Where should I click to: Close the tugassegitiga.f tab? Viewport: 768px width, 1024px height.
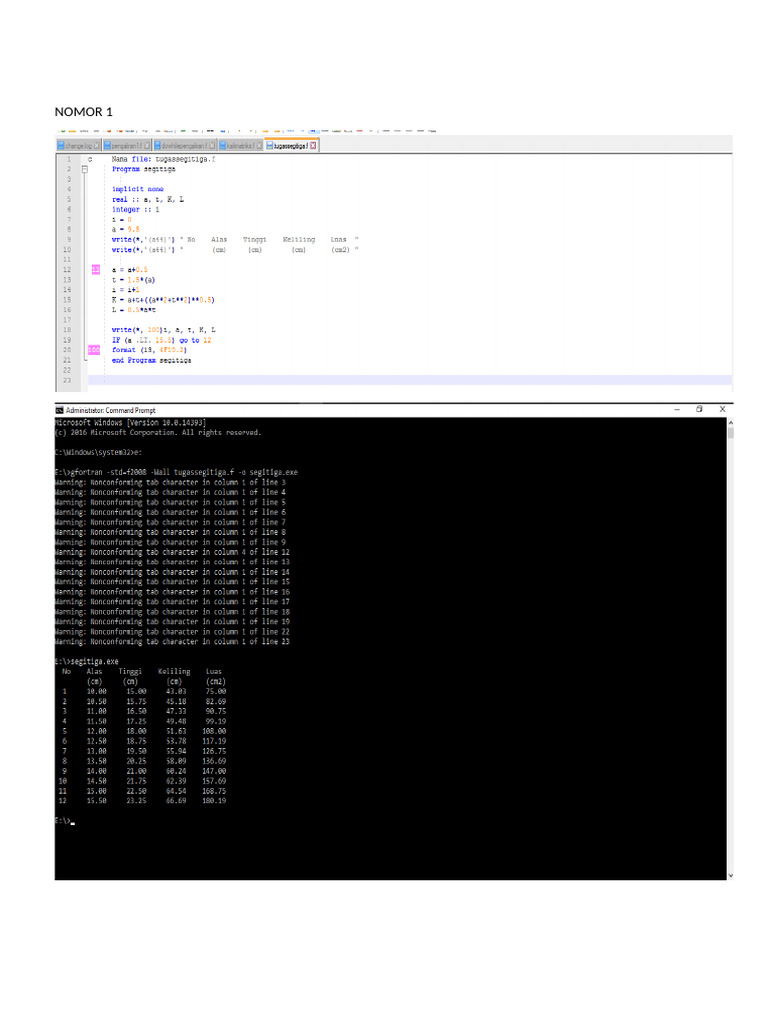click(x=313, y=146)
